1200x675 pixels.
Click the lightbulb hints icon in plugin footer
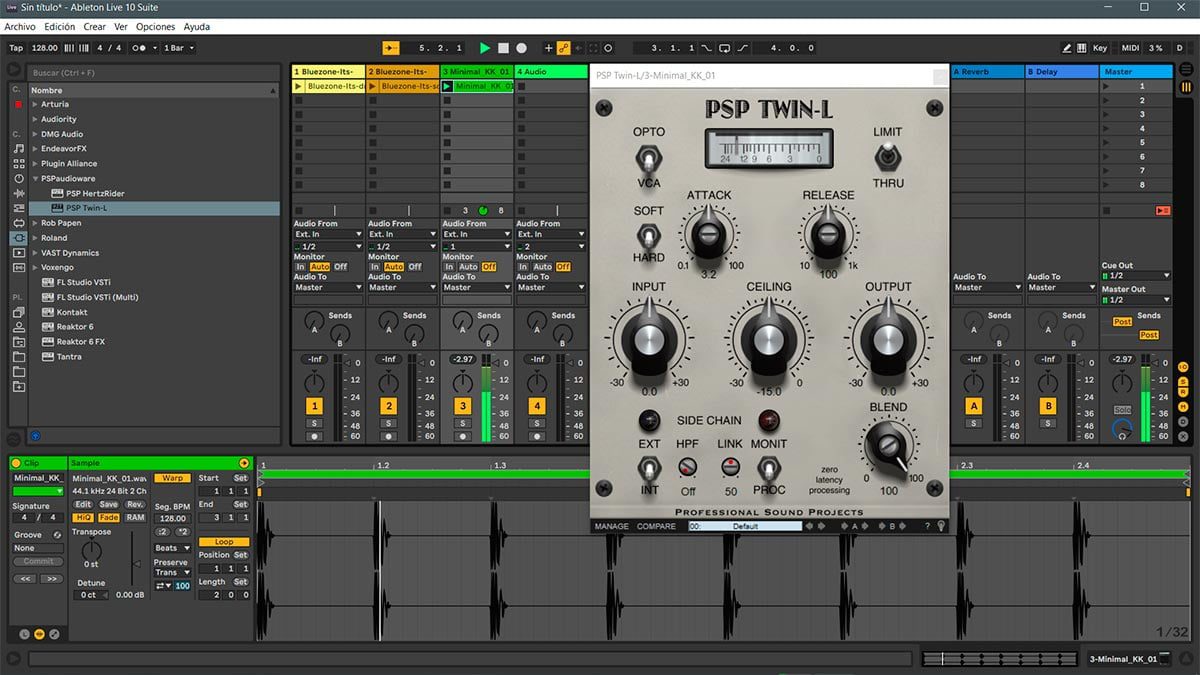(x=940, y=526)
